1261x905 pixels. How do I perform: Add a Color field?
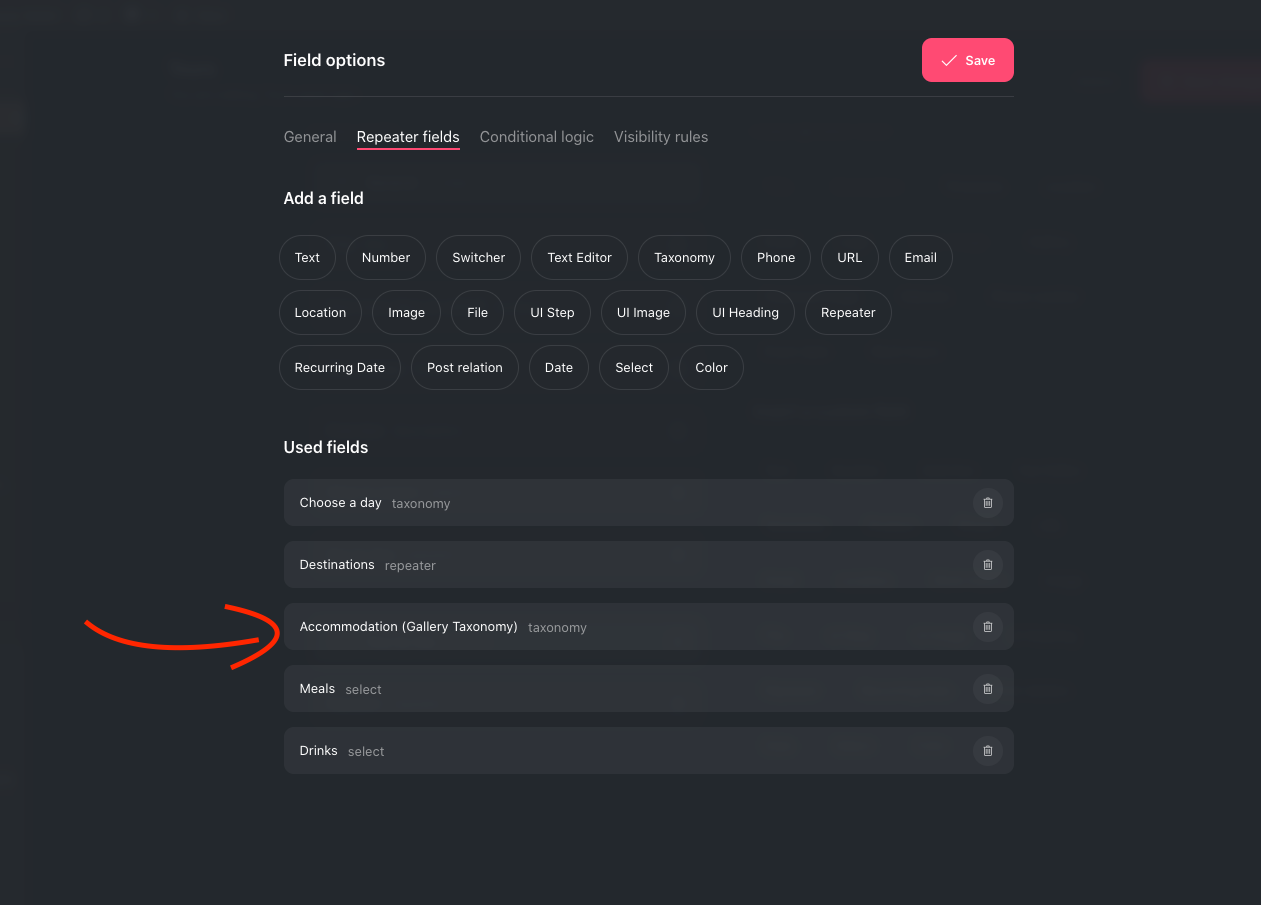(711, 367)
